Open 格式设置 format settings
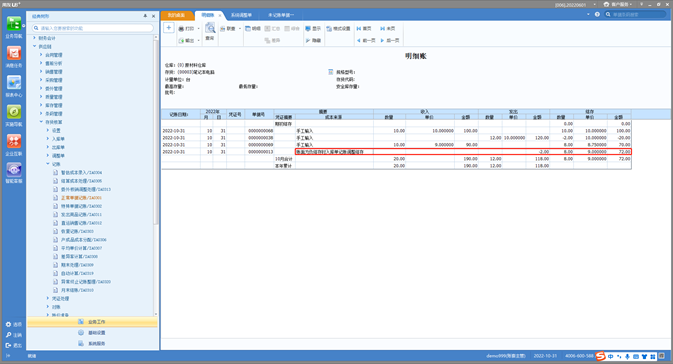Image resolution: width=673 pixels, height=364 pixels. click(x=338, y=29)
